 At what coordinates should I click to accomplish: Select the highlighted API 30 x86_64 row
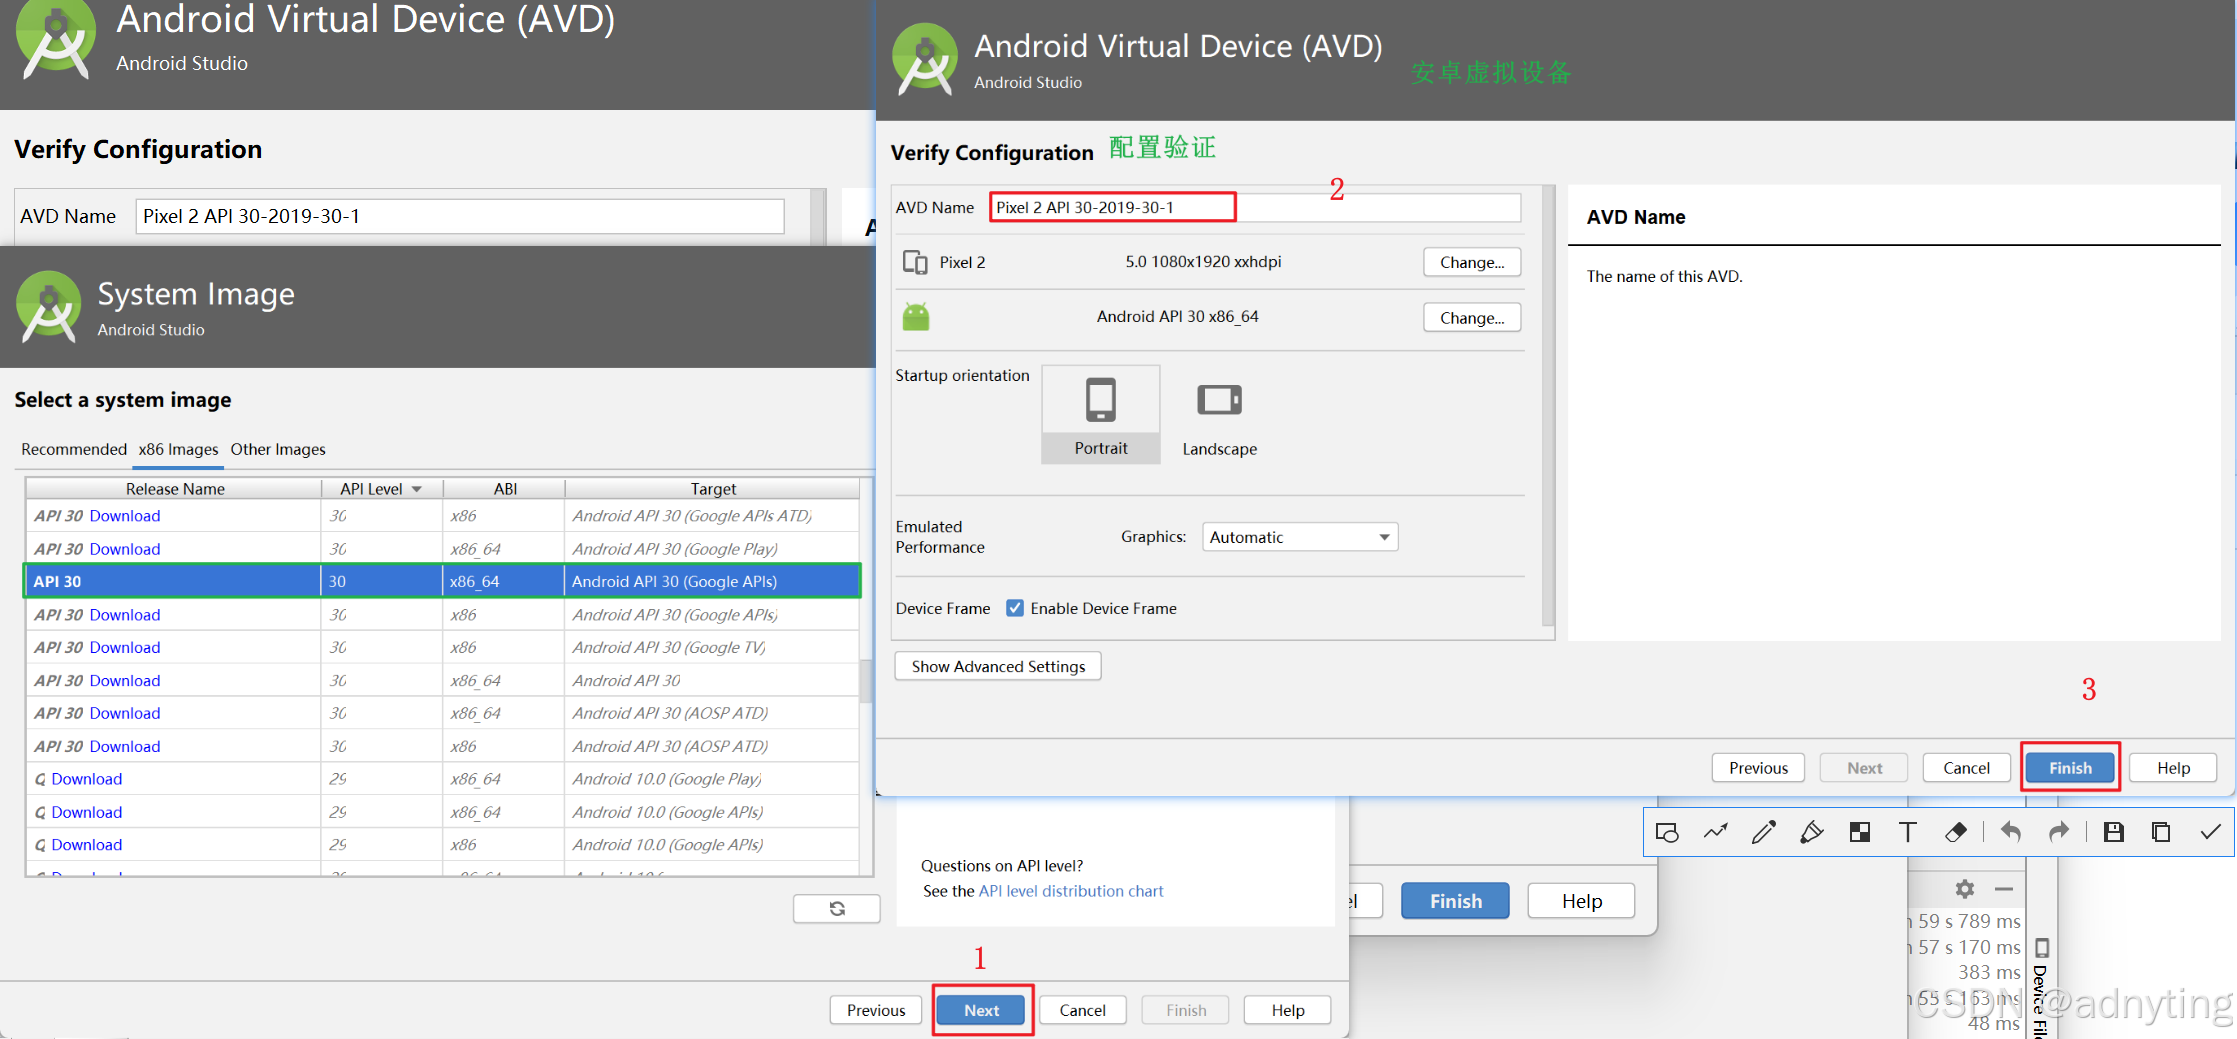[442, 581]
